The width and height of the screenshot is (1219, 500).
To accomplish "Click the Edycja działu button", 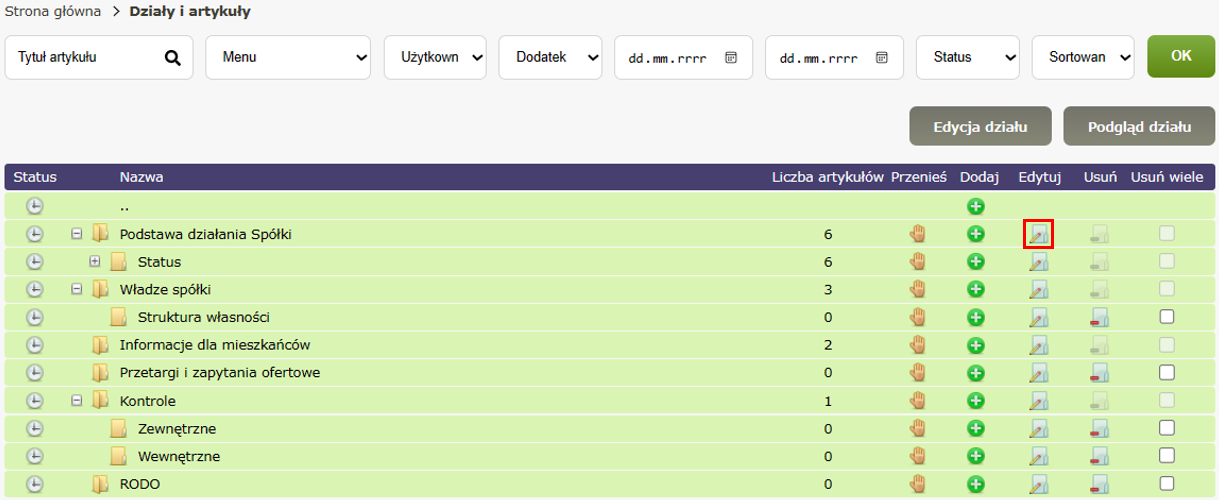I will pyautogui.click(x=979, y=127).
